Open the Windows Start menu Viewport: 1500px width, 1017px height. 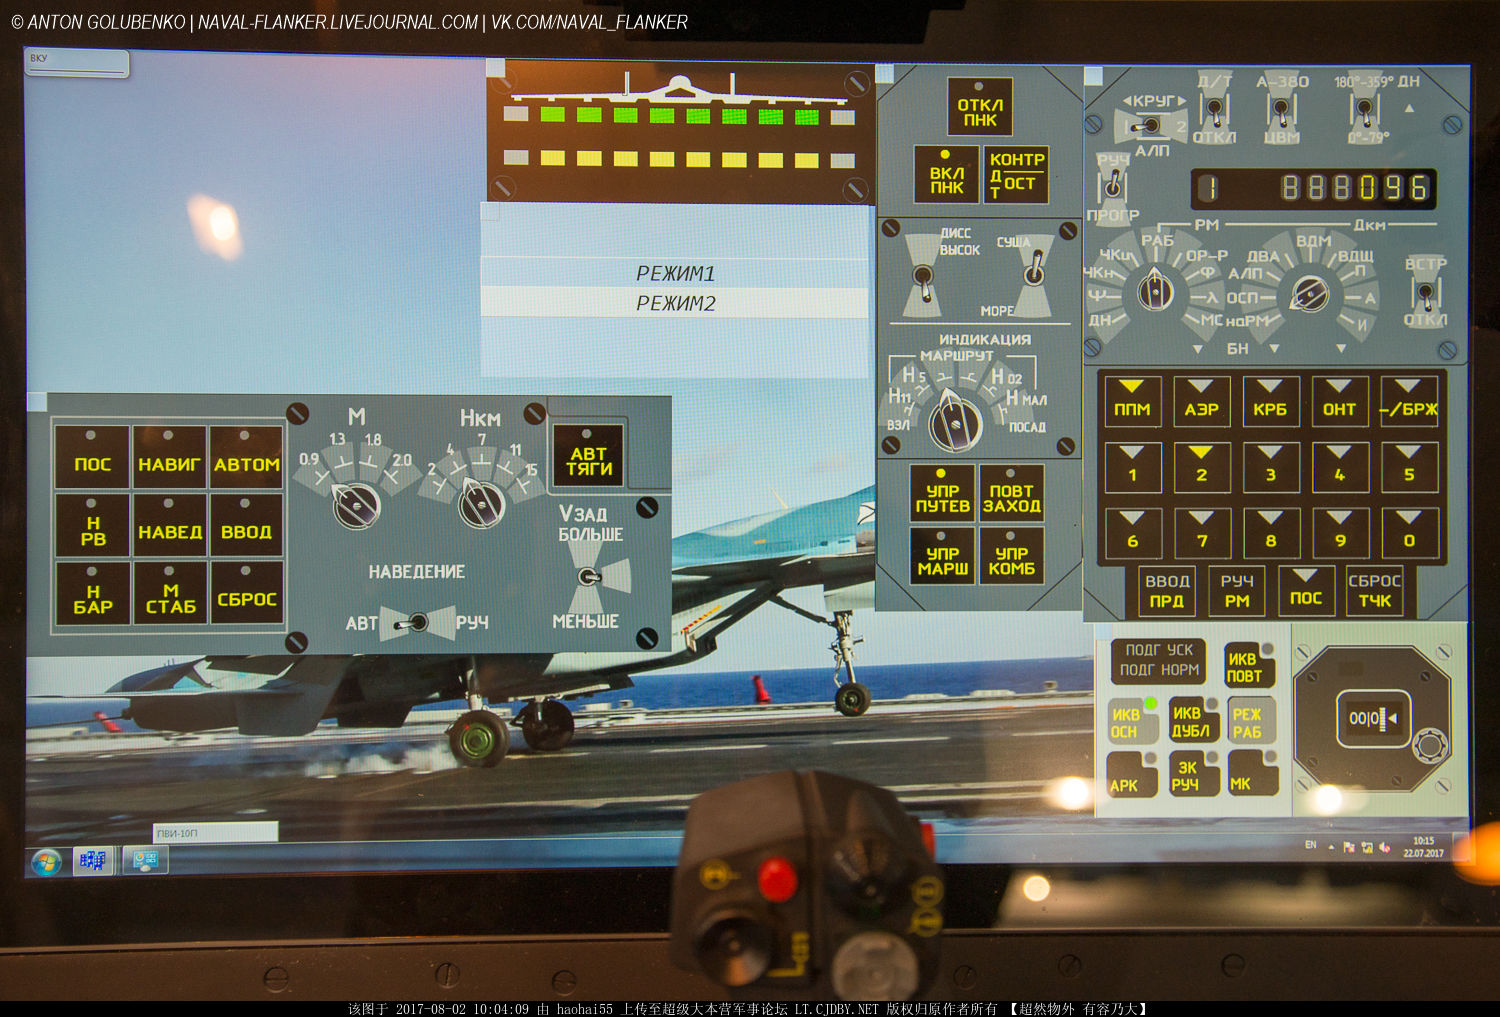tap(47, 861)
